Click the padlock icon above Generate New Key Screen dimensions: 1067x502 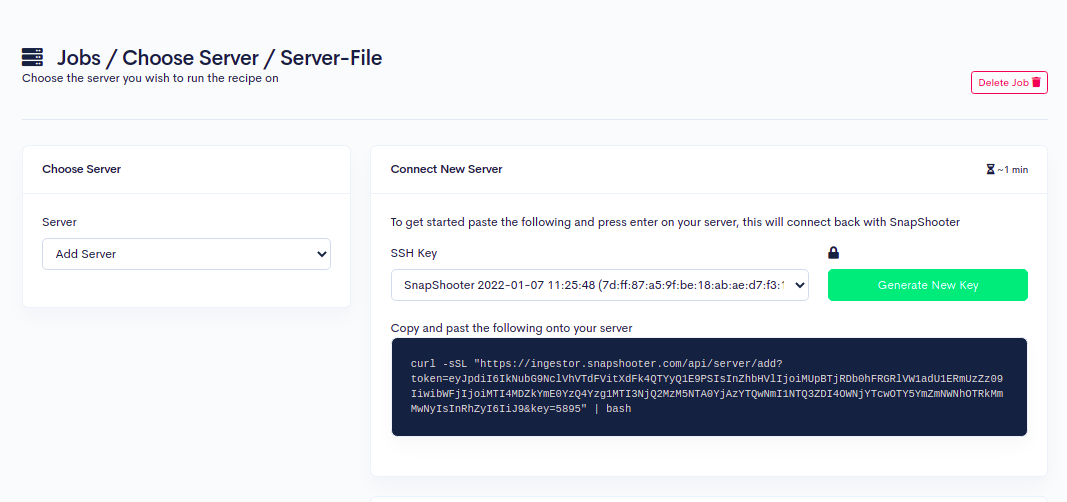pos(834,253)
